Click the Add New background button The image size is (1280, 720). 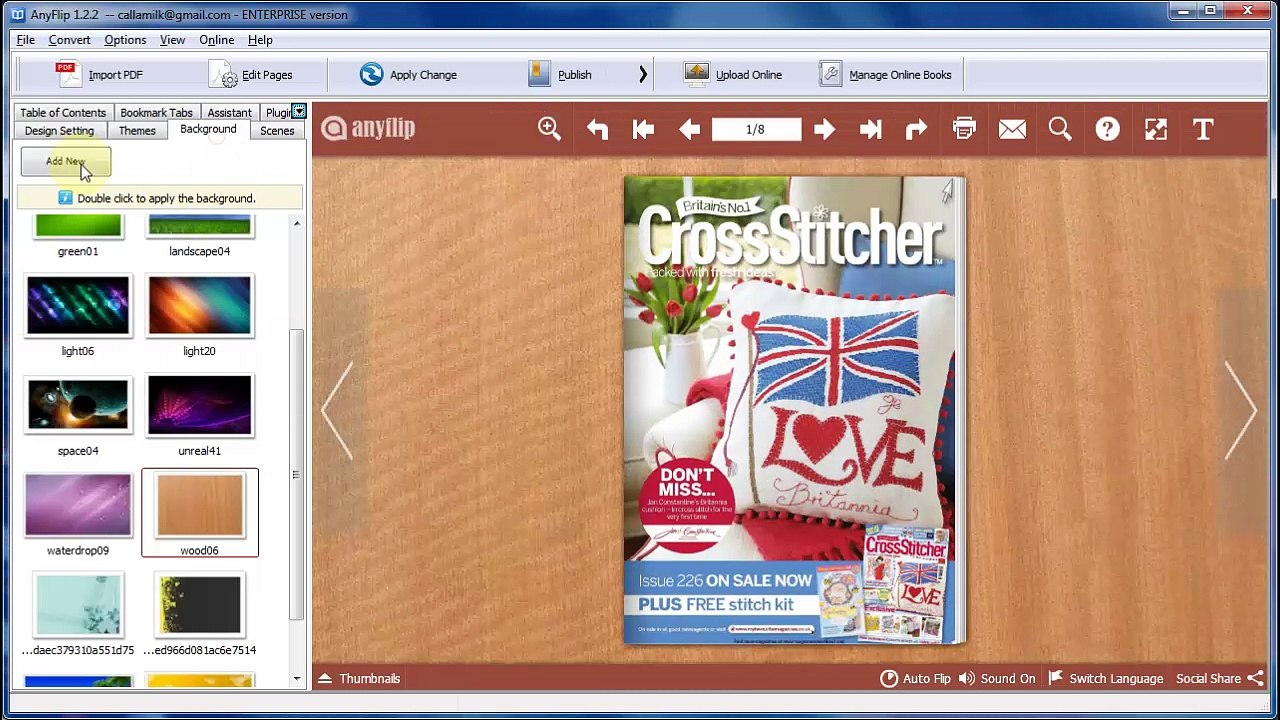point(65,161)
